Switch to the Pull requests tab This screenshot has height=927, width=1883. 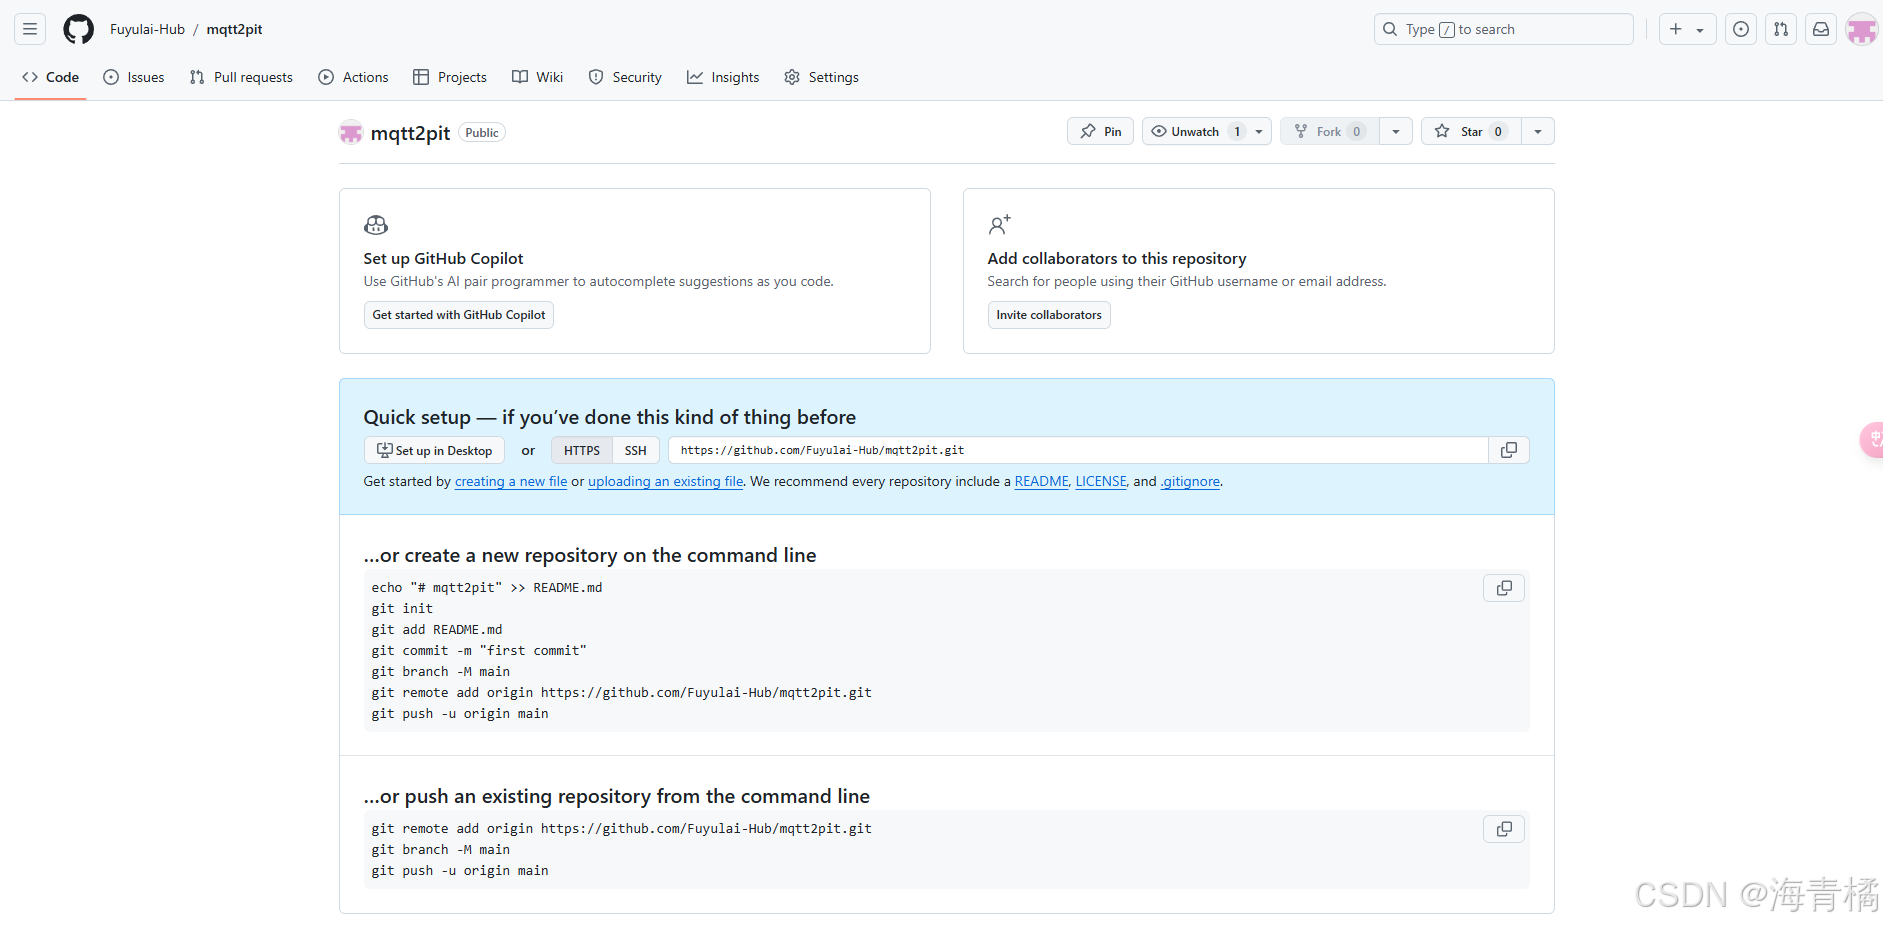click(x=241, y=77)
